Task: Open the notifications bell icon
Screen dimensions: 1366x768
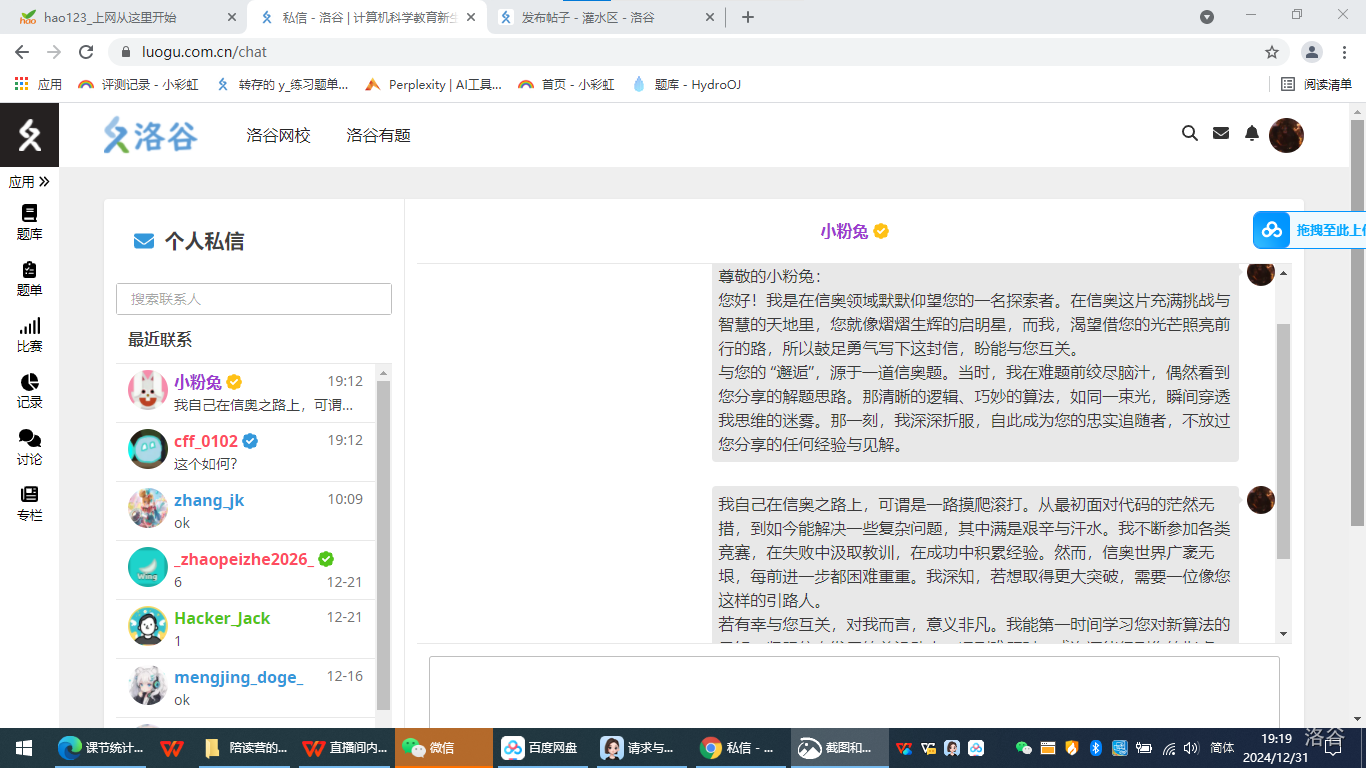Action: (x=1251, y=133)
